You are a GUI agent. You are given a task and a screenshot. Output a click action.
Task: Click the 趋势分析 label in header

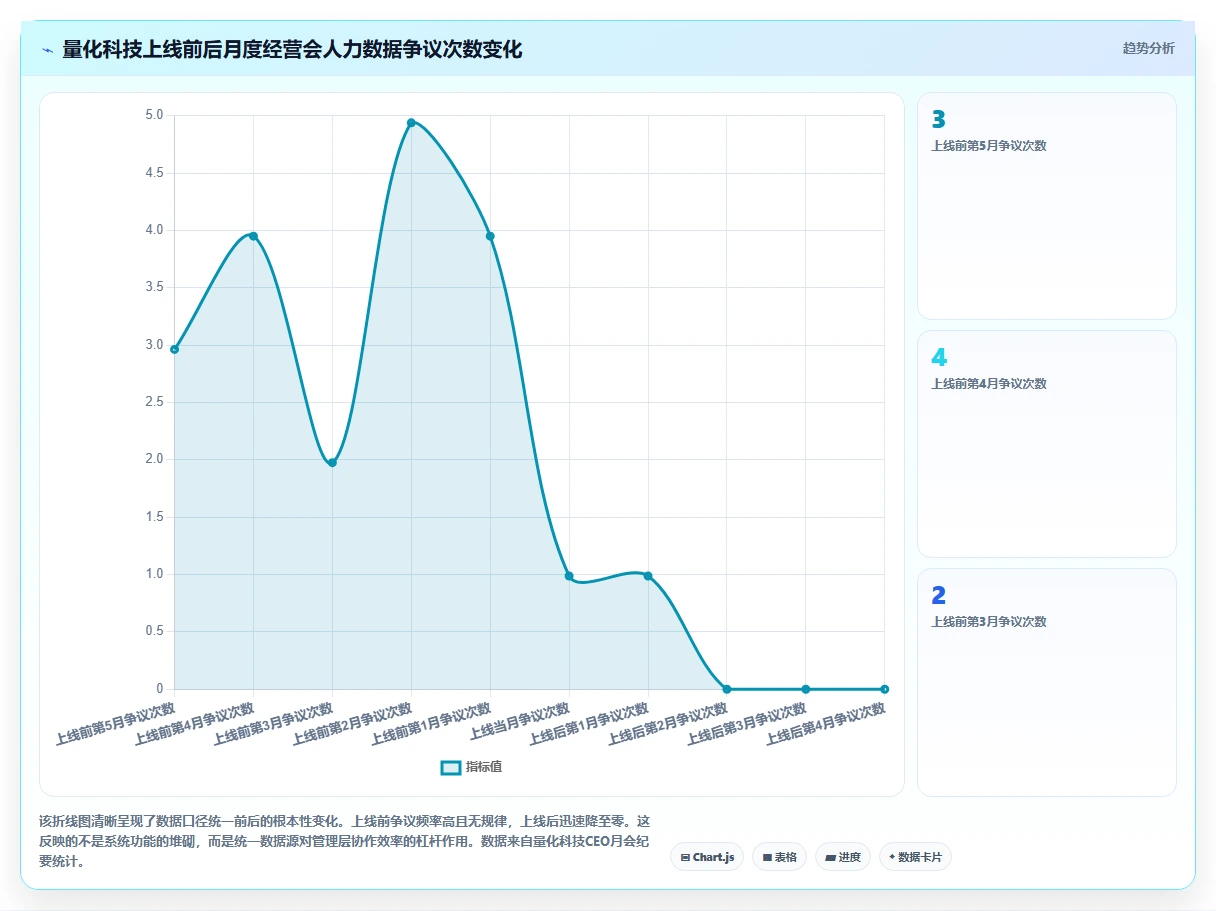[1148, 48]
